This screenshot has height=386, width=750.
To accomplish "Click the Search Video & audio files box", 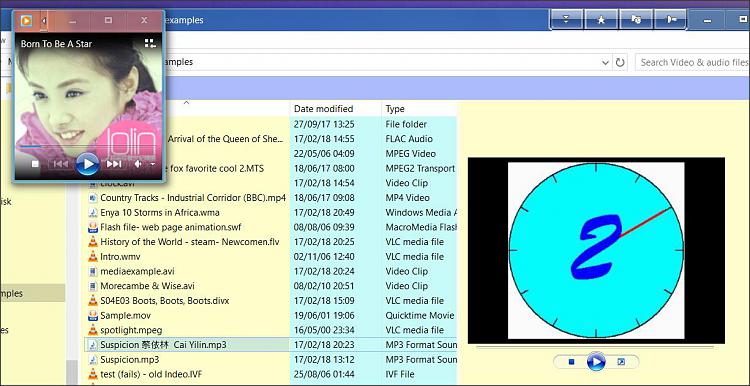I will (x=692, y=62).
